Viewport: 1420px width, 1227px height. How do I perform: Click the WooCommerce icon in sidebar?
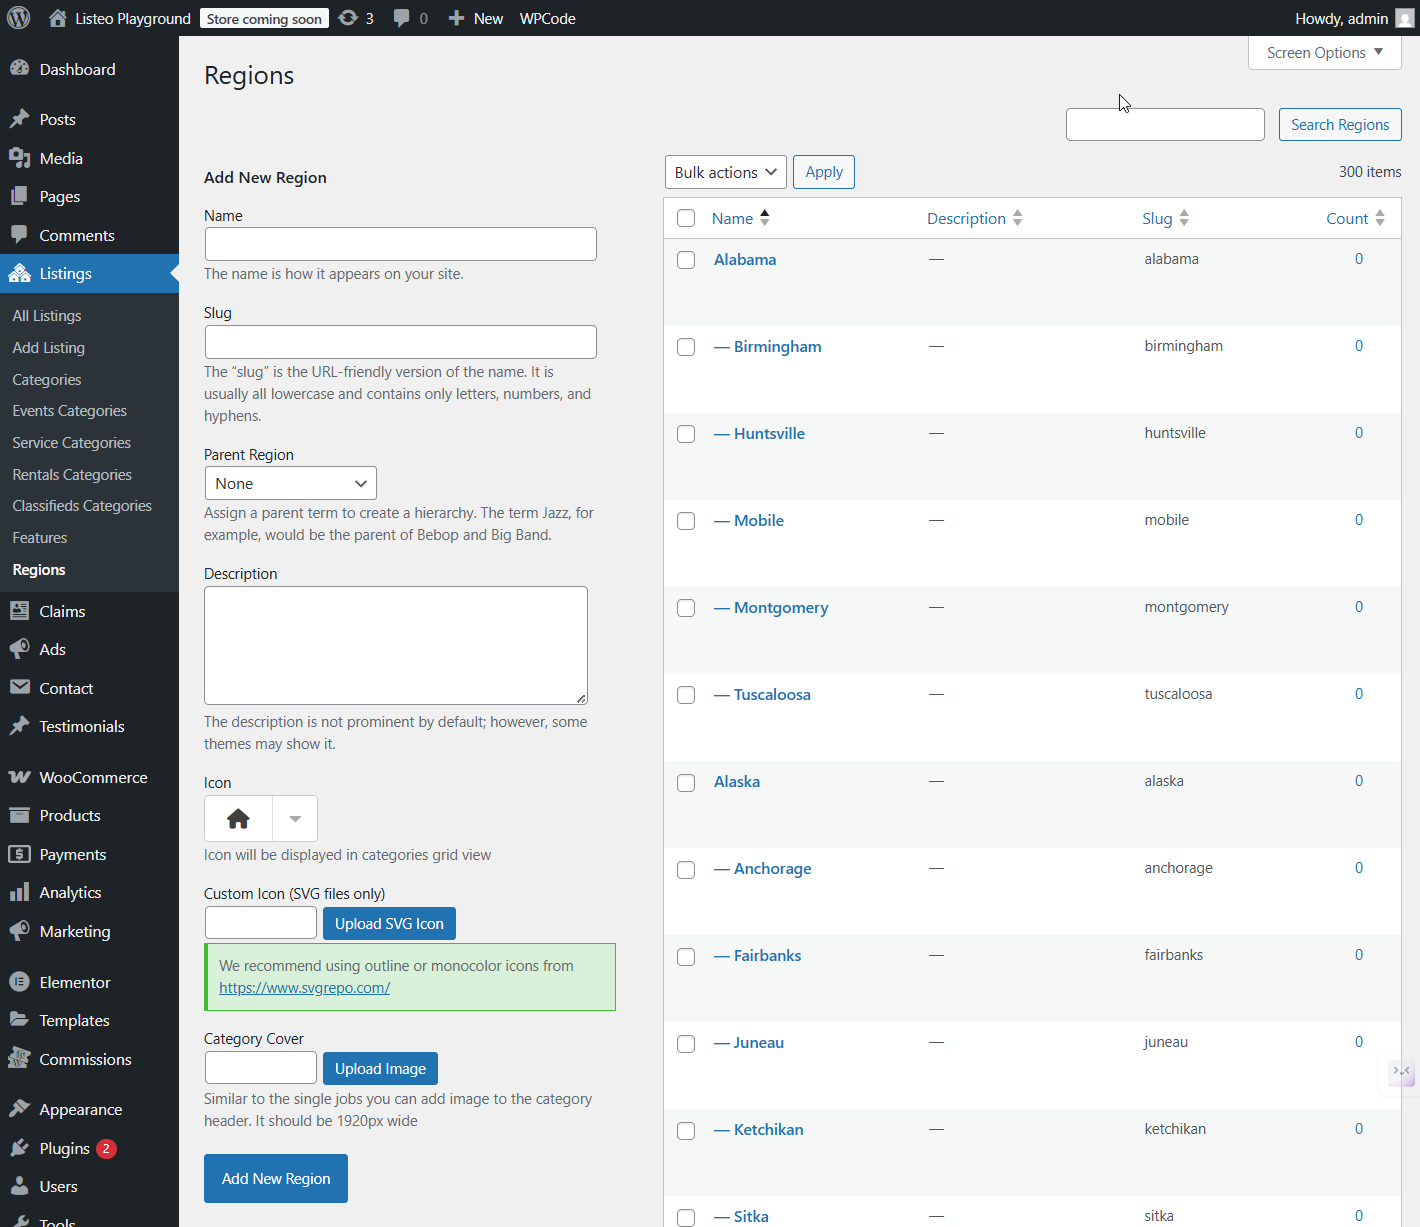[19, 777]
